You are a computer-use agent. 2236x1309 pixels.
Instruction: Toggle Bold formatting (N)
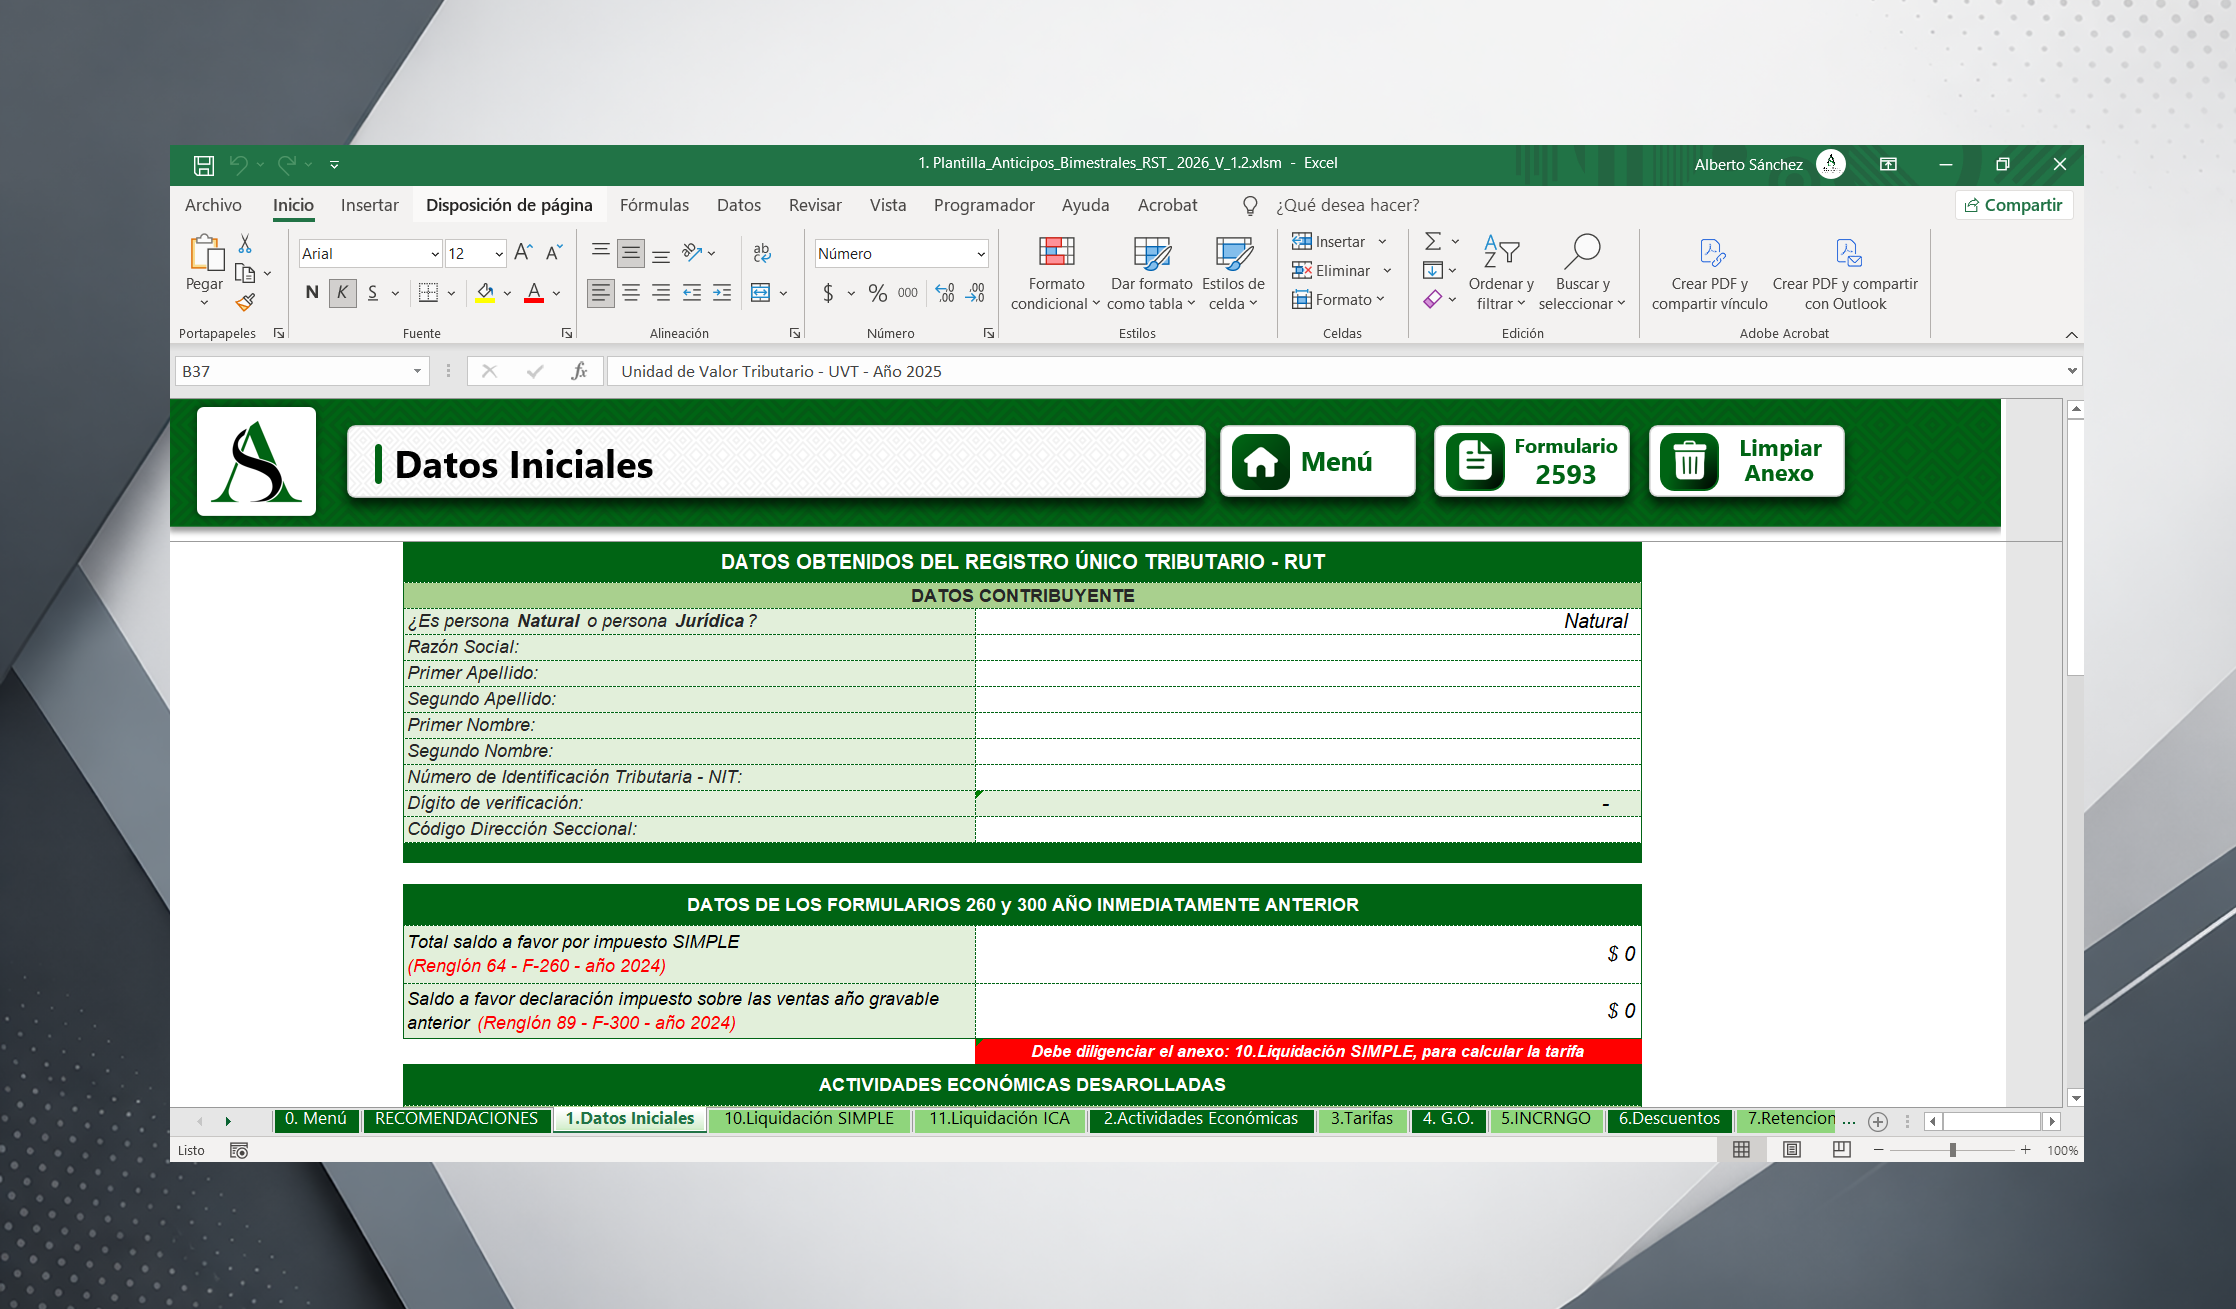tap(312, 293)
